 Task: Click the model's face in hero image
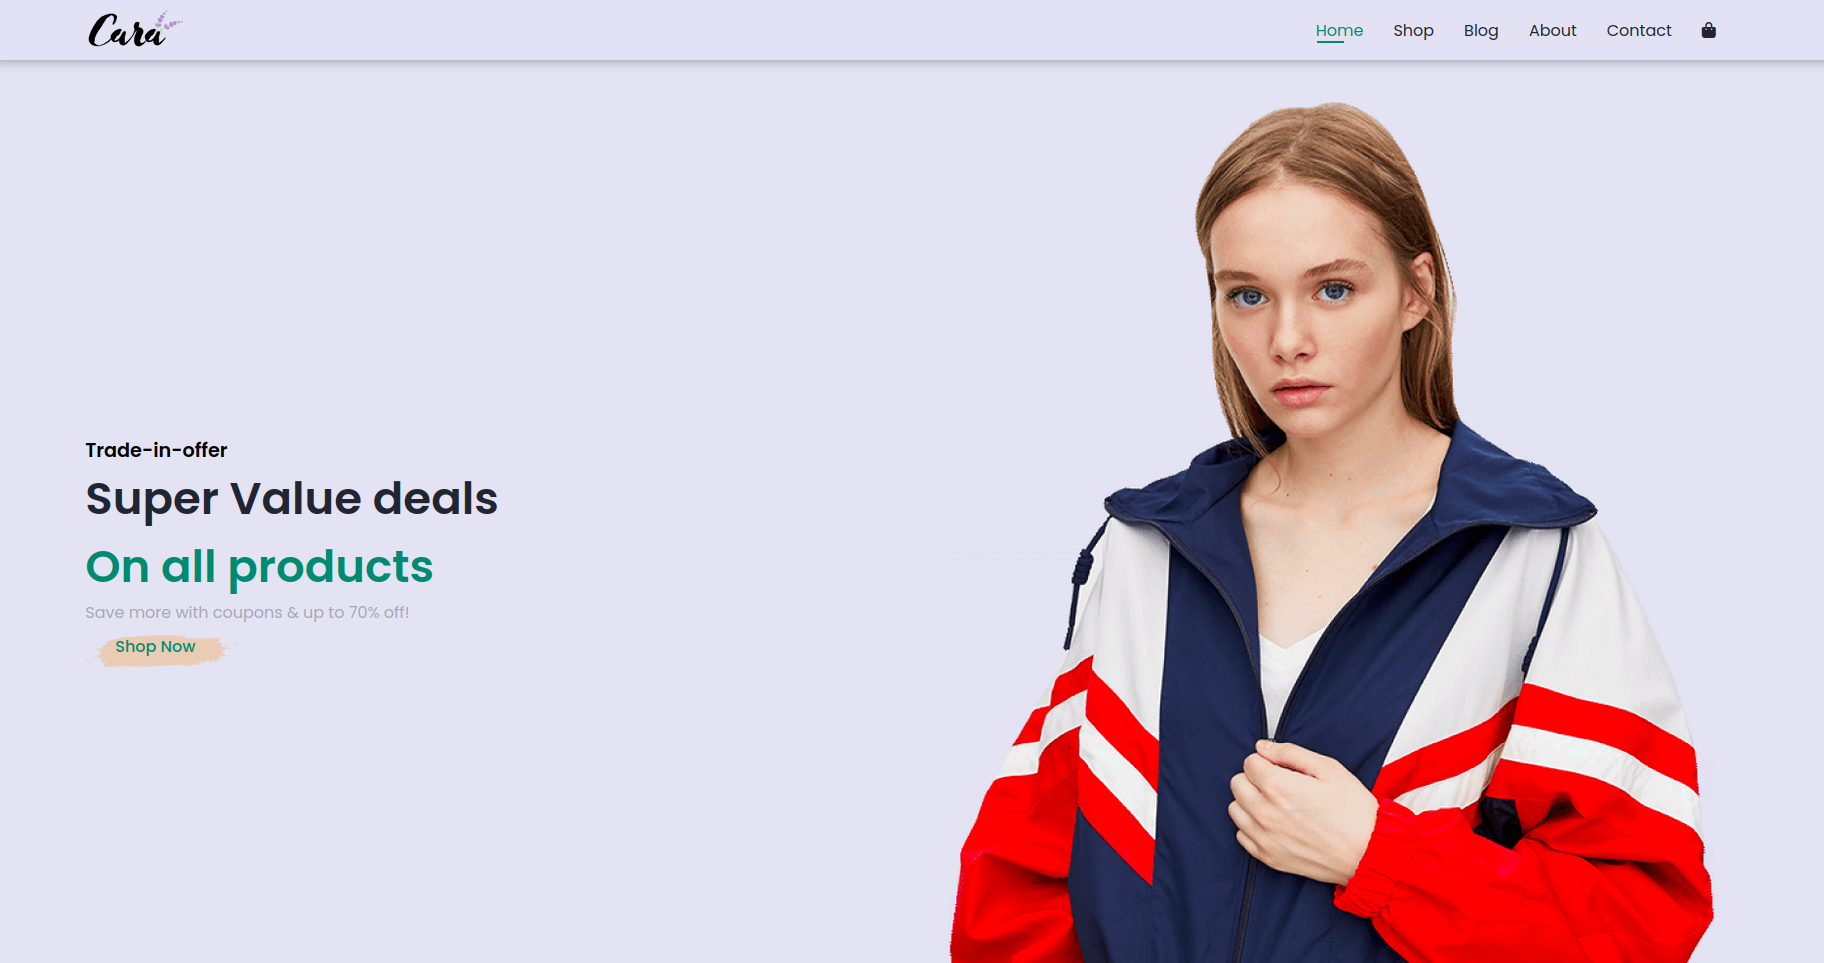pyautogui.click(x=1295, y=300)
